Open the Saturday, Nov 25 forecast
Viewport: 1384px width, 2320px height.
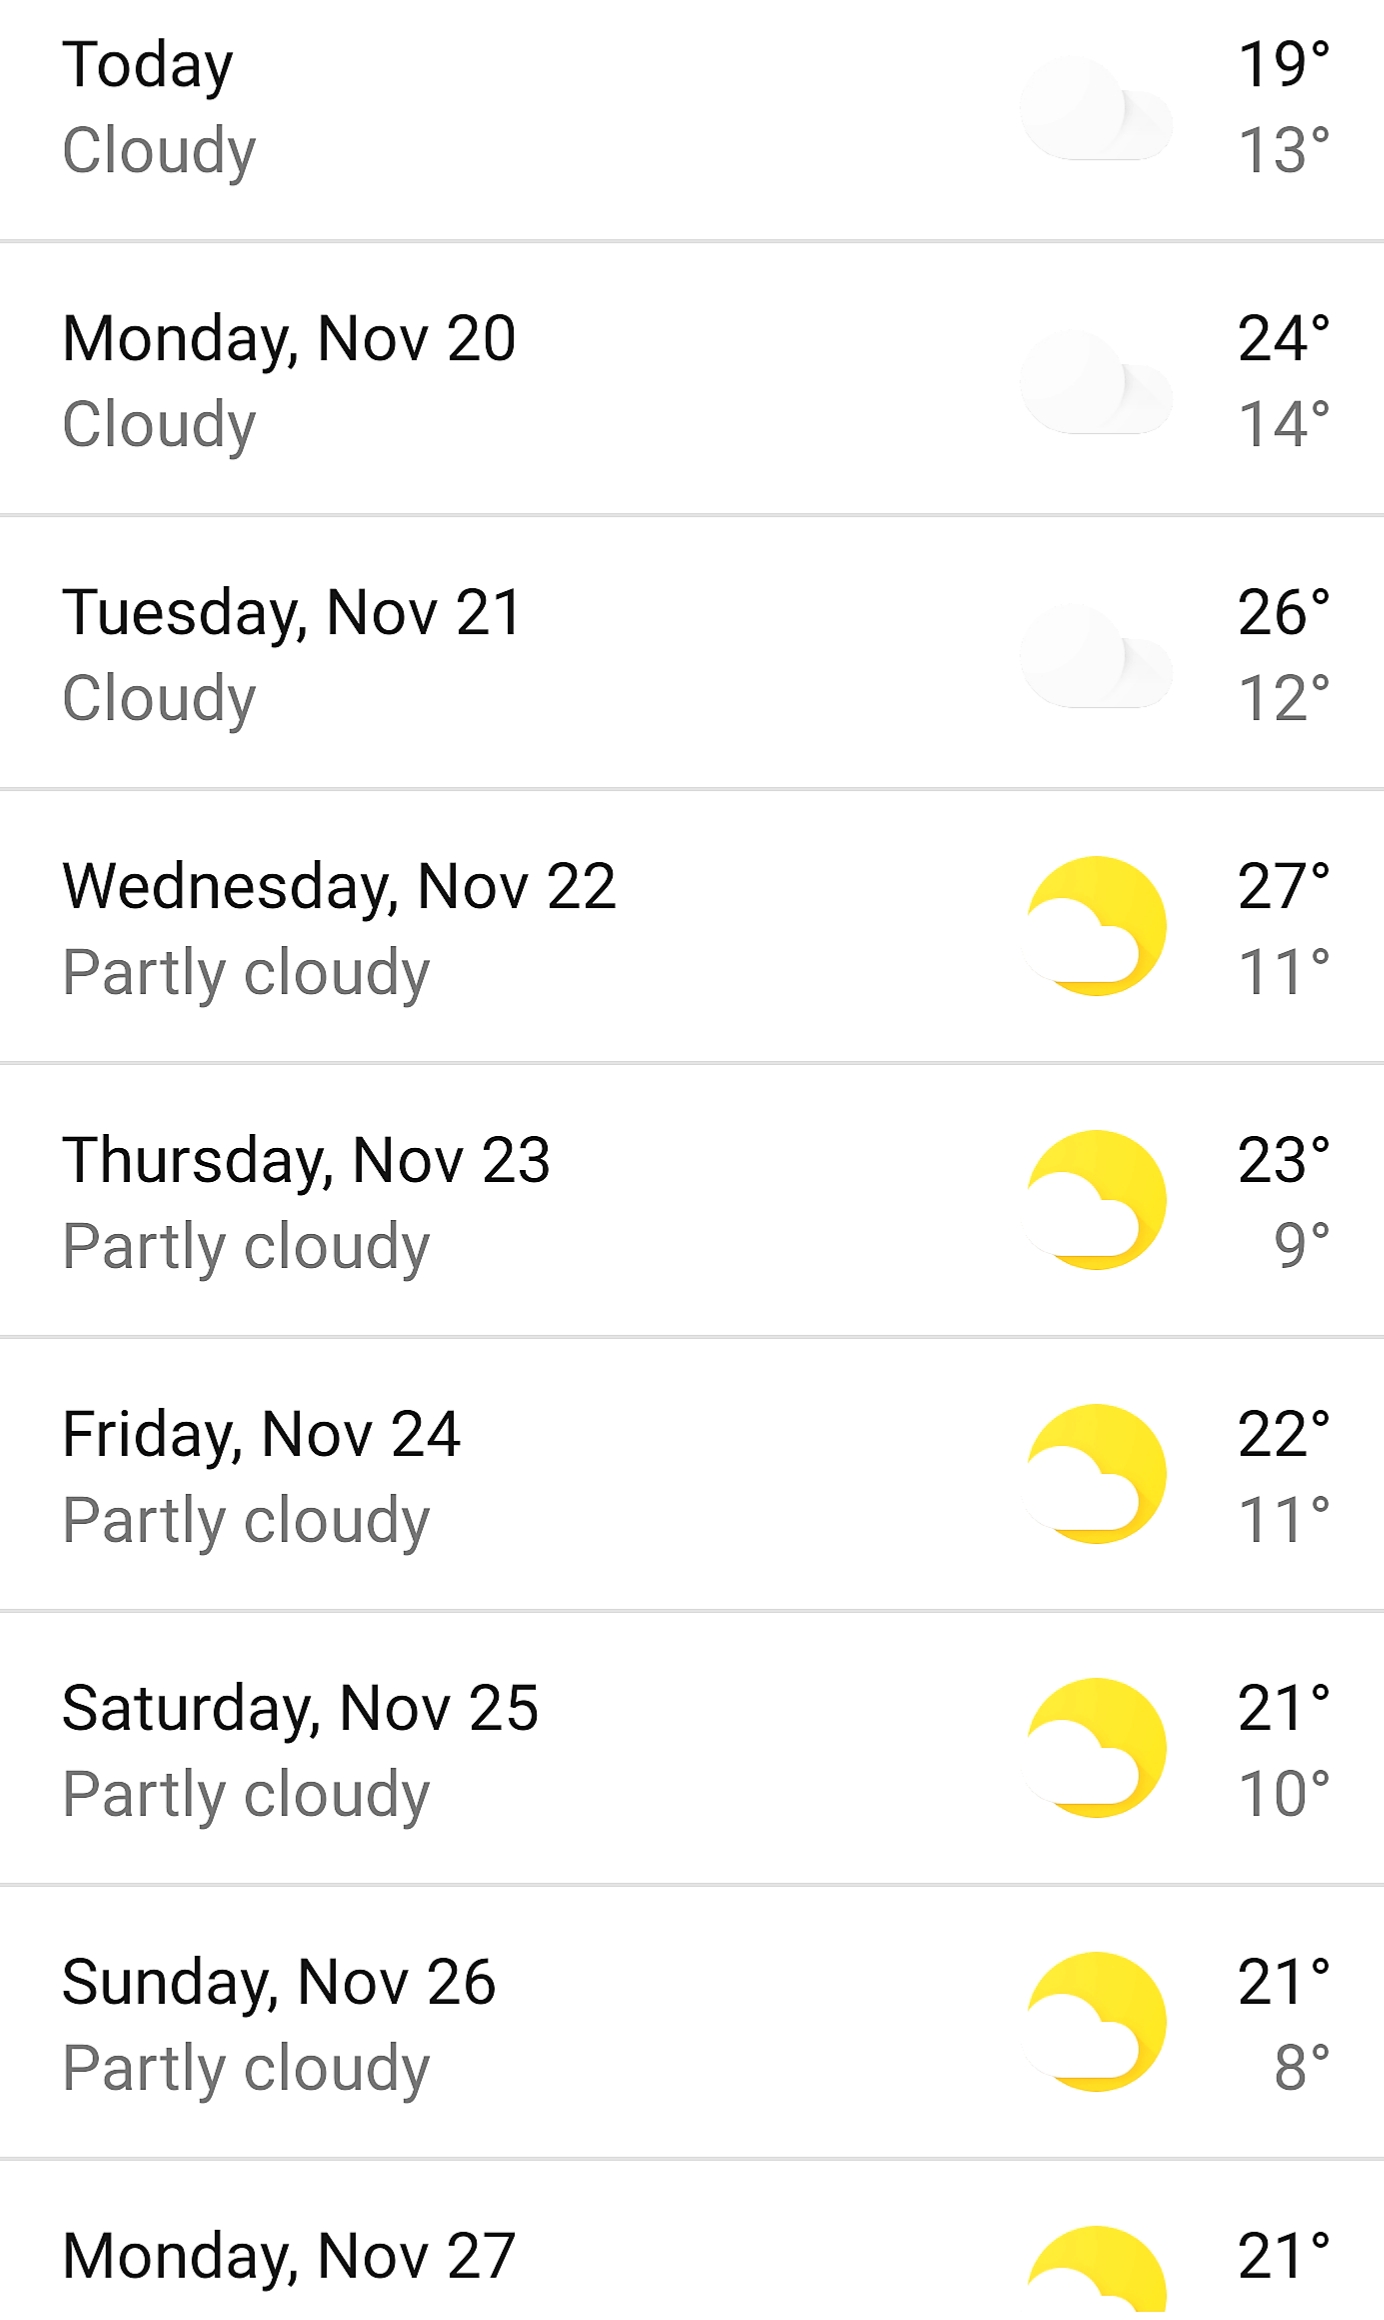(692, 1749)
